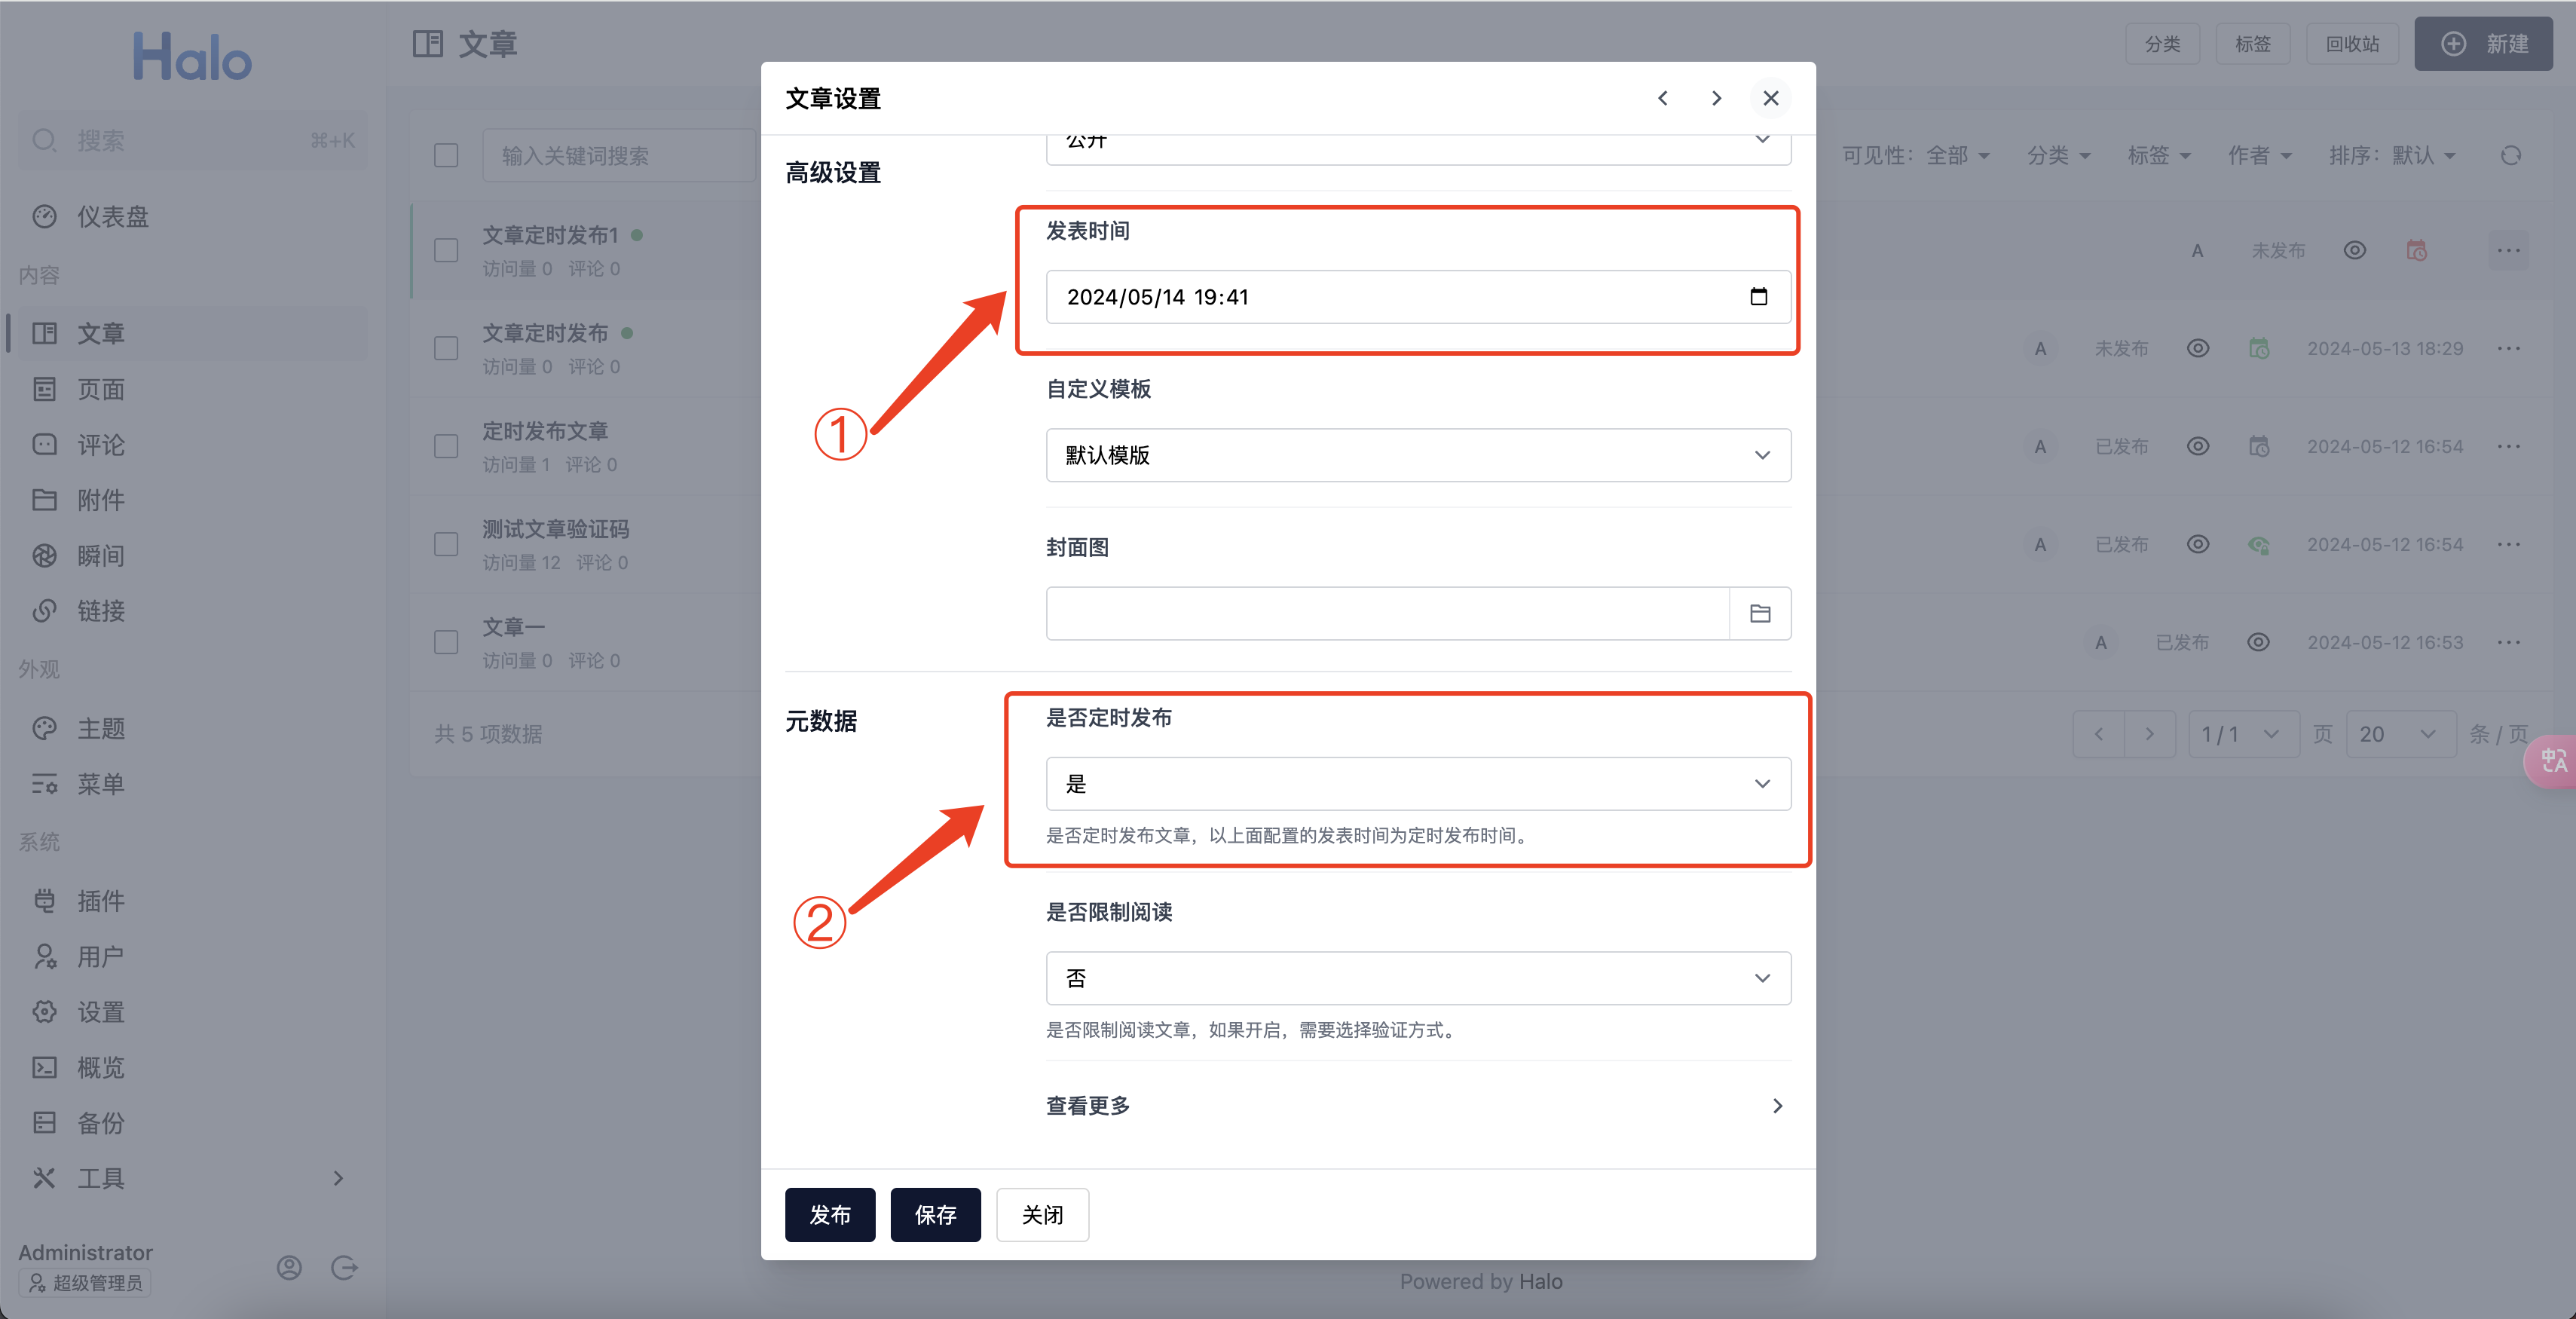Click translate floating icon at right edge
Screen dimensions: 2576x1319
click(x=2552, y=761)
